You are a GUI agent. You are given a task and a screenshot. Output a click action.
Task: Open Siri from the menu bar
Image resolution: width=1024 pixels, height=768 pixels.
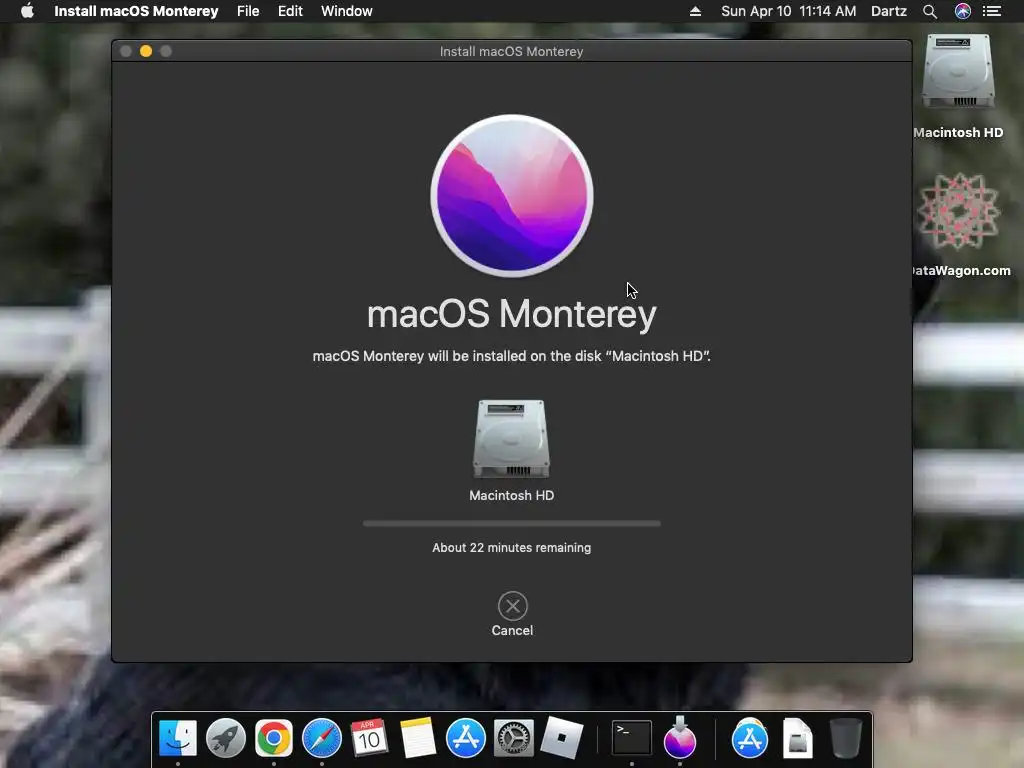(963, 11)
